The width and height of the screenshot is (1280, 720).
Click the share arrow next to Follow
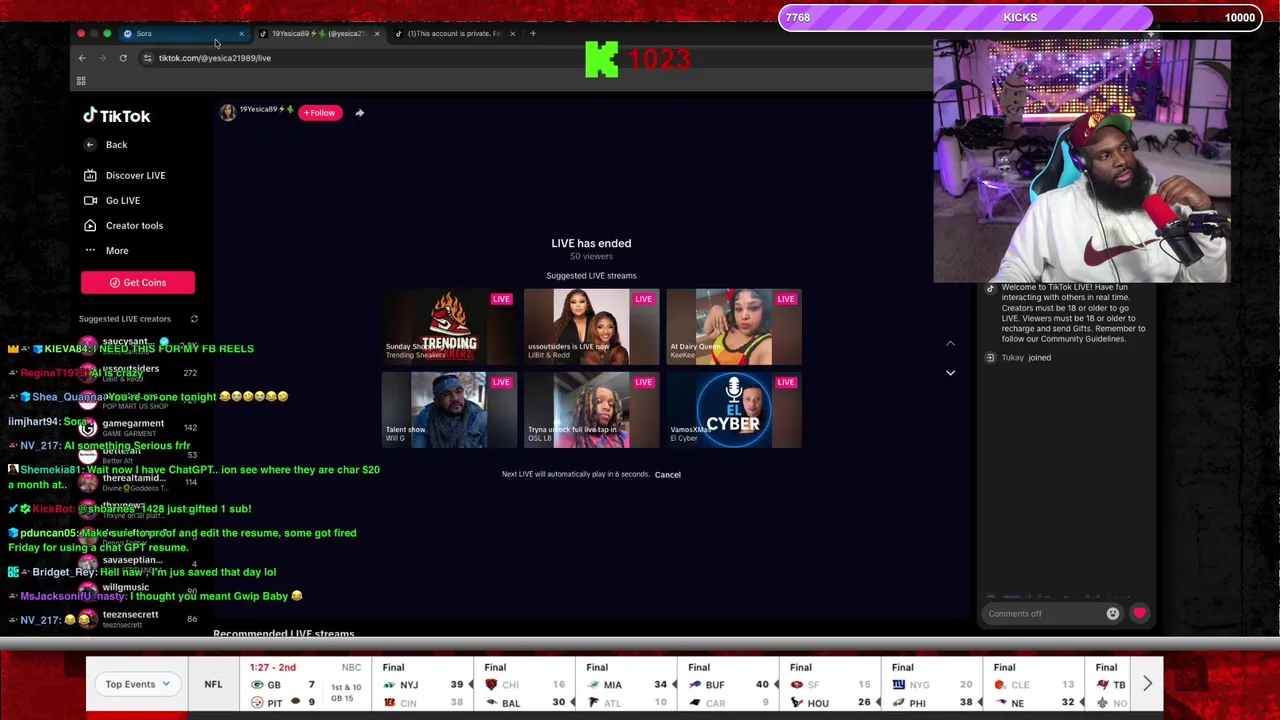click(360, 113)
